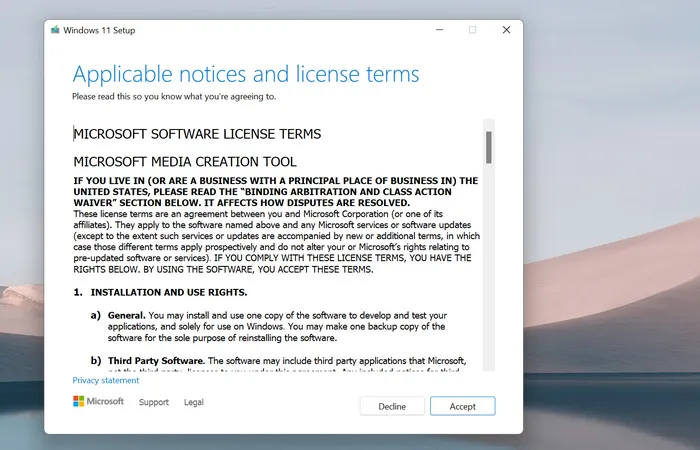The width and height of the screenshot is (700, 450).
Task: Open the Legal link
Action: pyautogui.click(x=194, y=402)
